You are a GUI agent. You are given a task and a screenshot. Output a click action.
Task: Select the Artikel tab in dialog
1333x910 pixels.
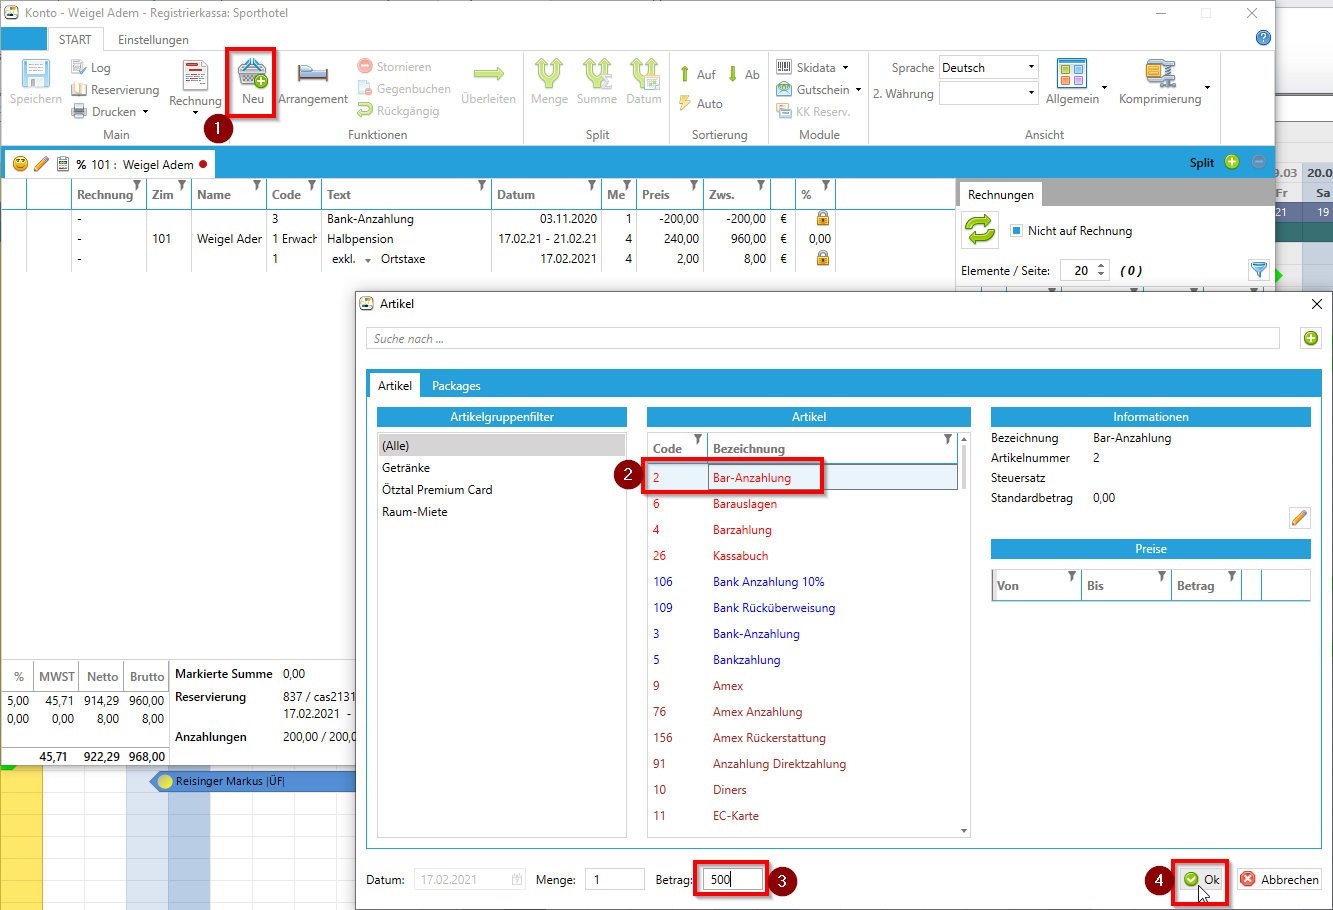point(395,385)
